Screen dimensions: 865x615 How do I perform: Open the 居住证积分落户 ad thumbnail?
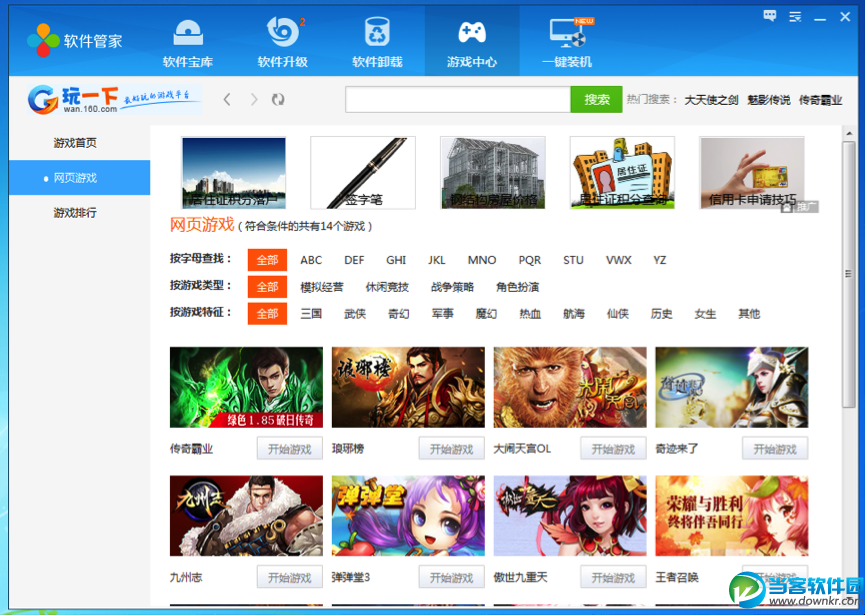pyautogui.click(x=234, y=173)
